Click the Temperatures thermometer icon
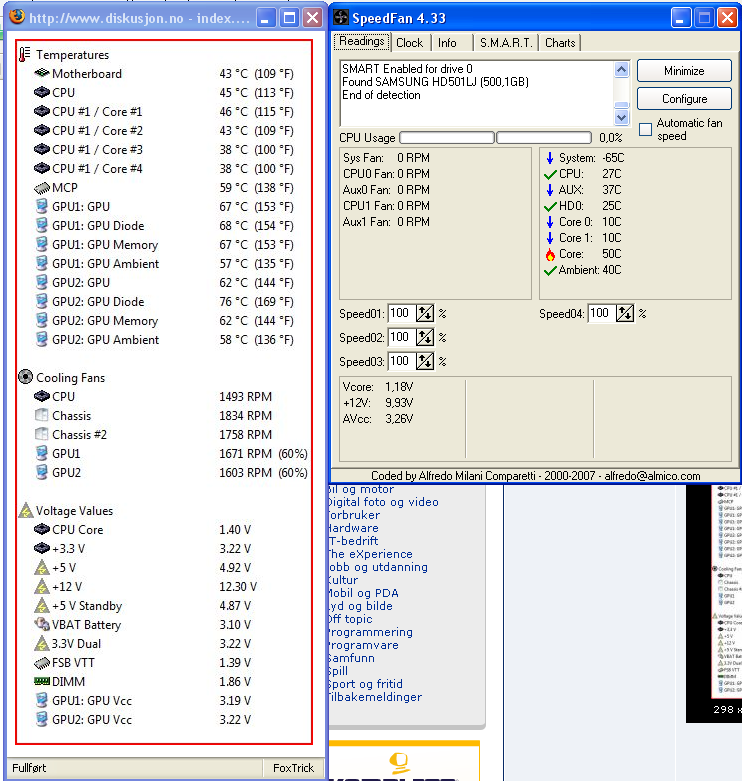Screen dimensions: 742x781 coord(24,54)
